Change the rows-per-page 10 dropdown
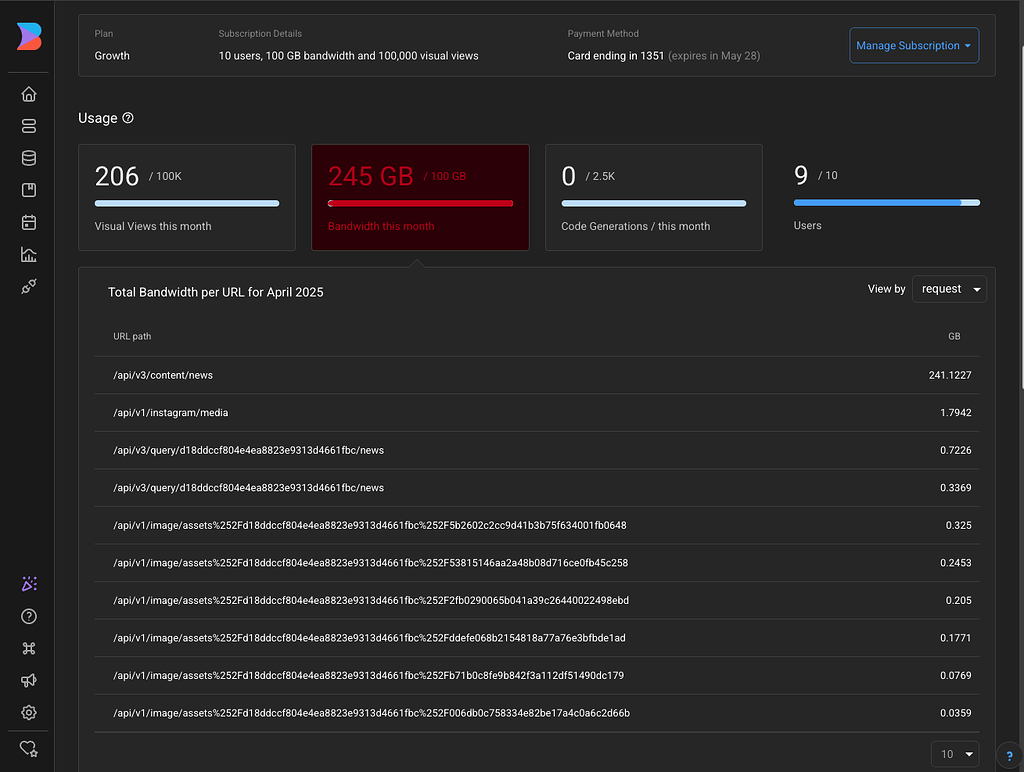The image size is (1024, 772). click(x=954, y=754)
